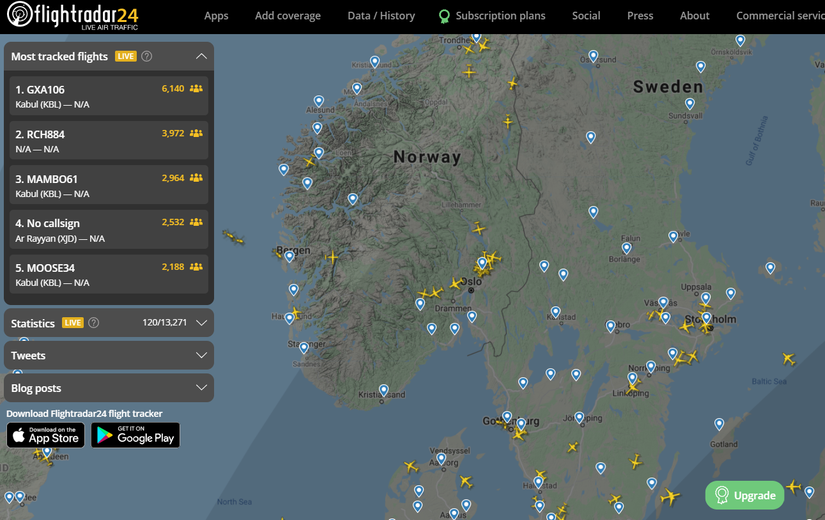Image resolution: width=825 pixels, height=520 pixels.
Task: Expand the Statistics panel
Action: click(201, 323)
